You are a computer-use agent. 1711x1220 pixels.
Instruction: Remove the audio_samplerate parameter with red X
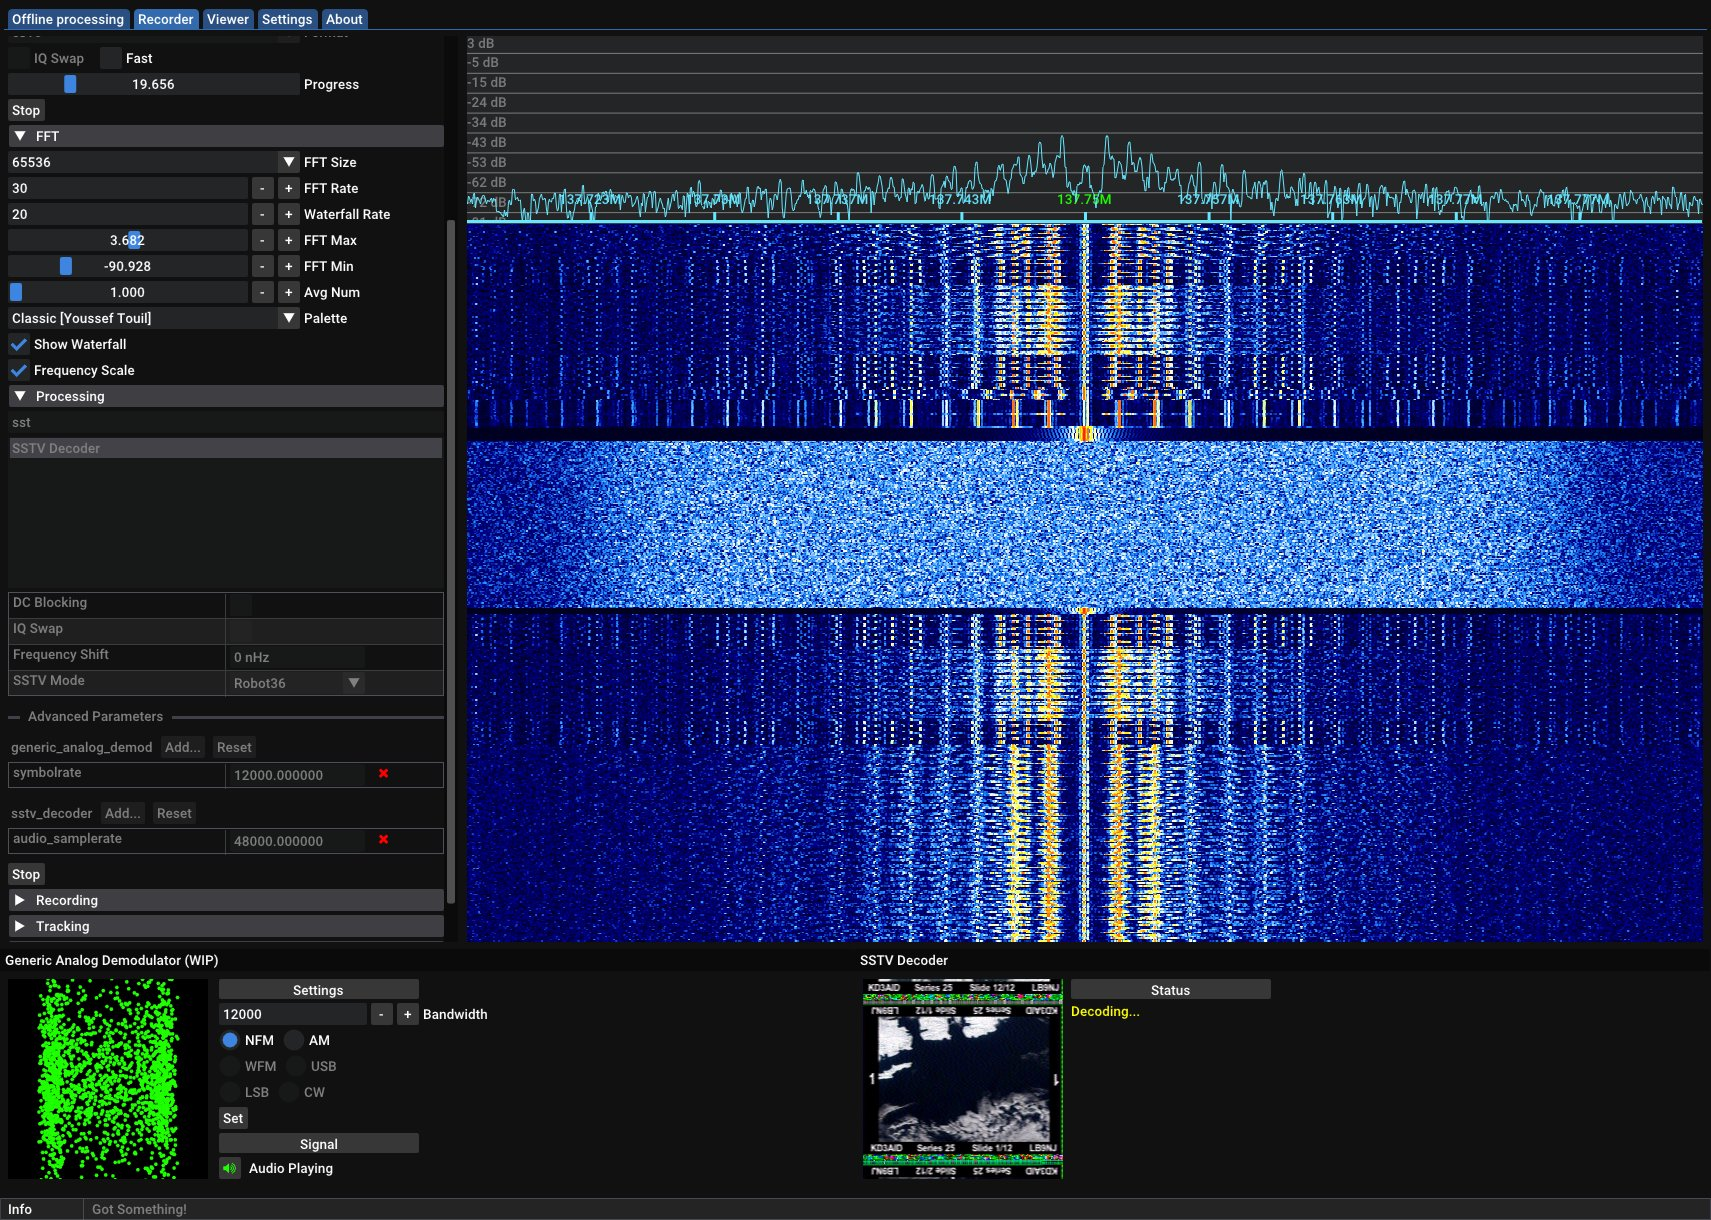(x=383, y=840)
